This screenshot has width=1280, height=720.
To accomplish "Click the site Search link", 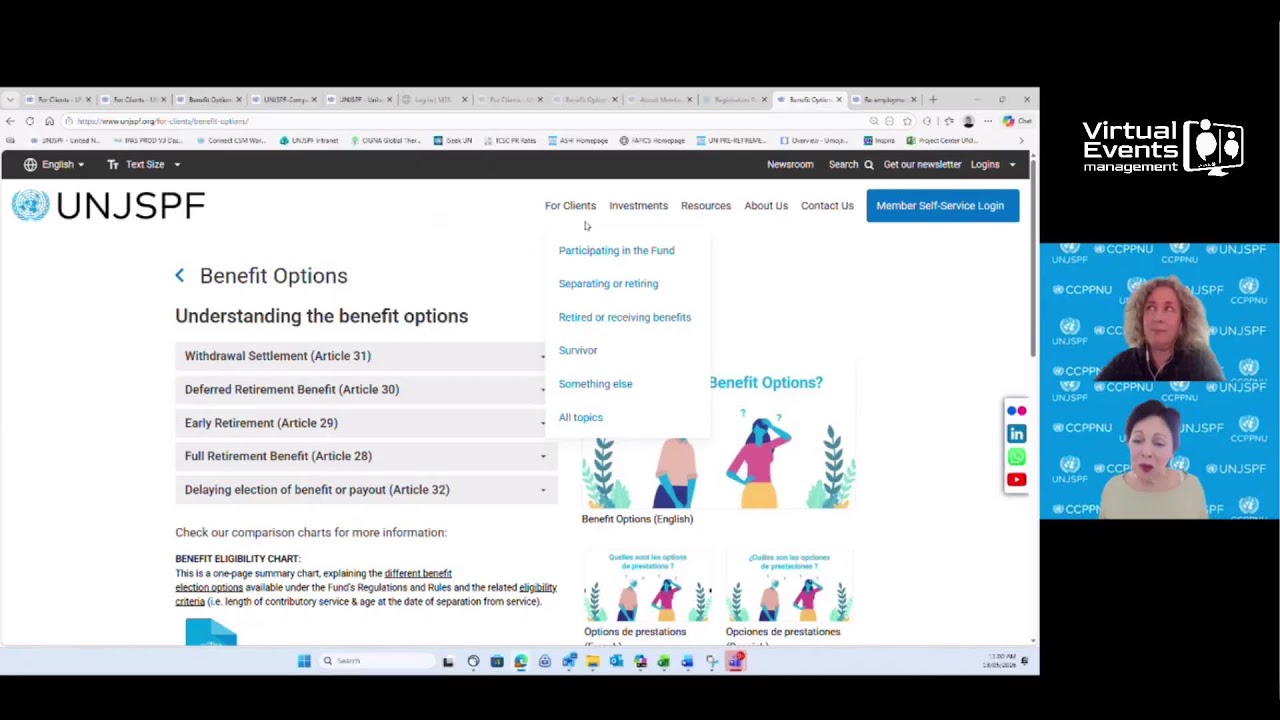I will click(849, 164).
